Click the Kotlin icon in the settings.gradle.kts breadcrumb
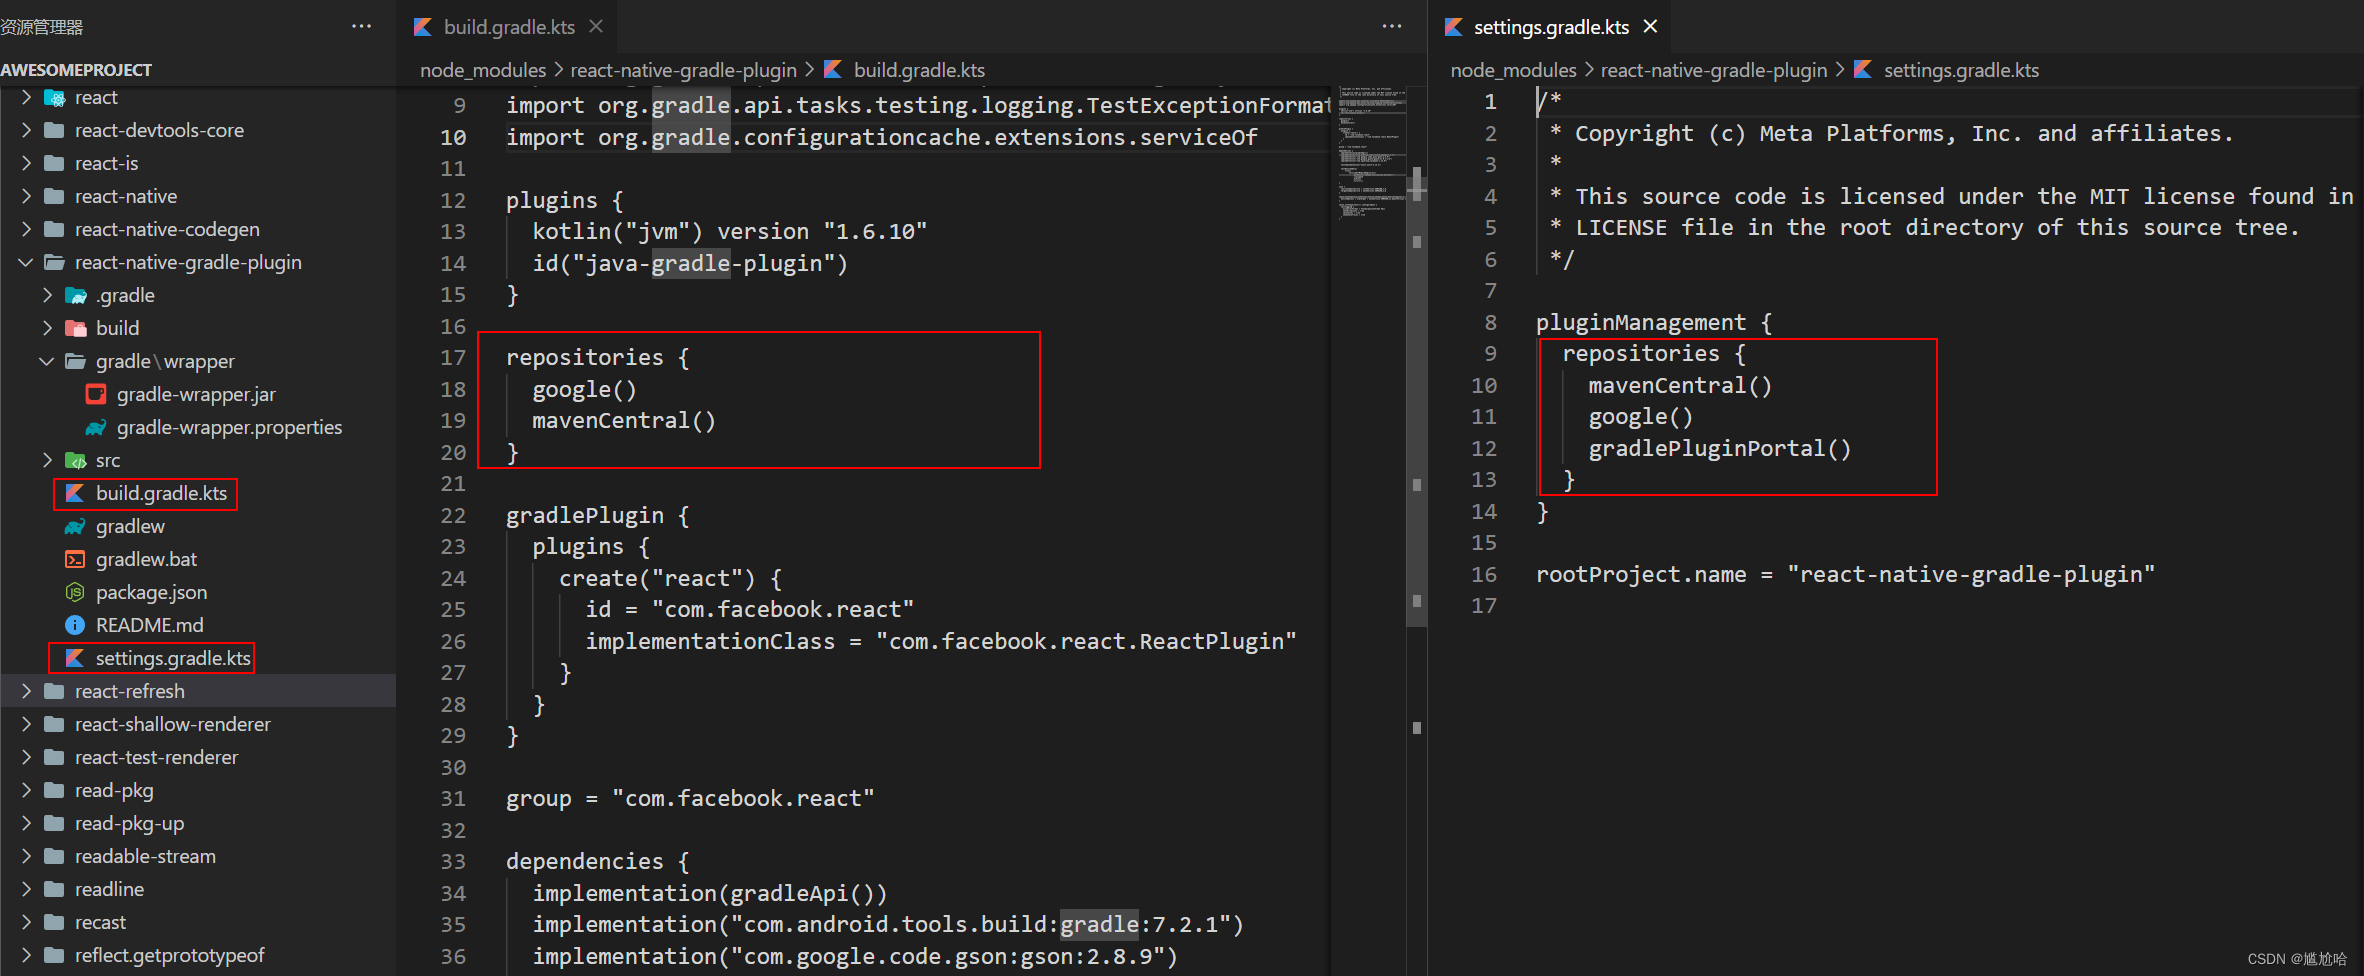The width and height of the screenshot is (2364, 976). [1864, 69]
